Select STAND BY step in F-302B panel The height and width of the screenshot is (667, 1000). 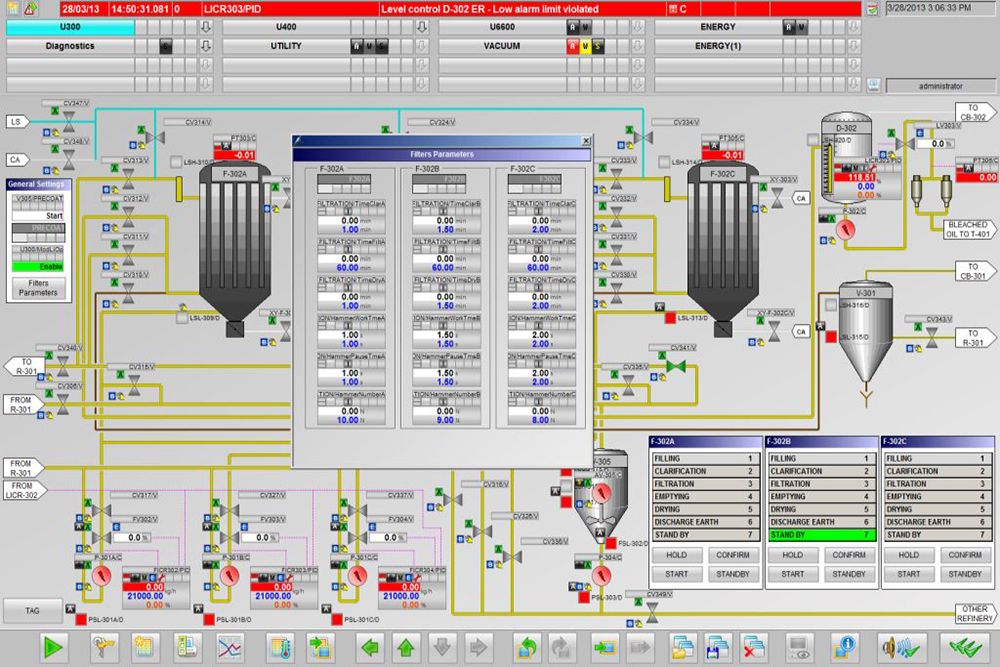819,535
